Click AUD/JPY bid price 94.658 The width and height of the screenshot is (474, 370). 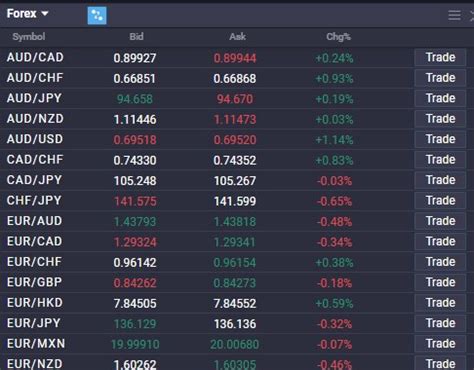pos(135,99)
